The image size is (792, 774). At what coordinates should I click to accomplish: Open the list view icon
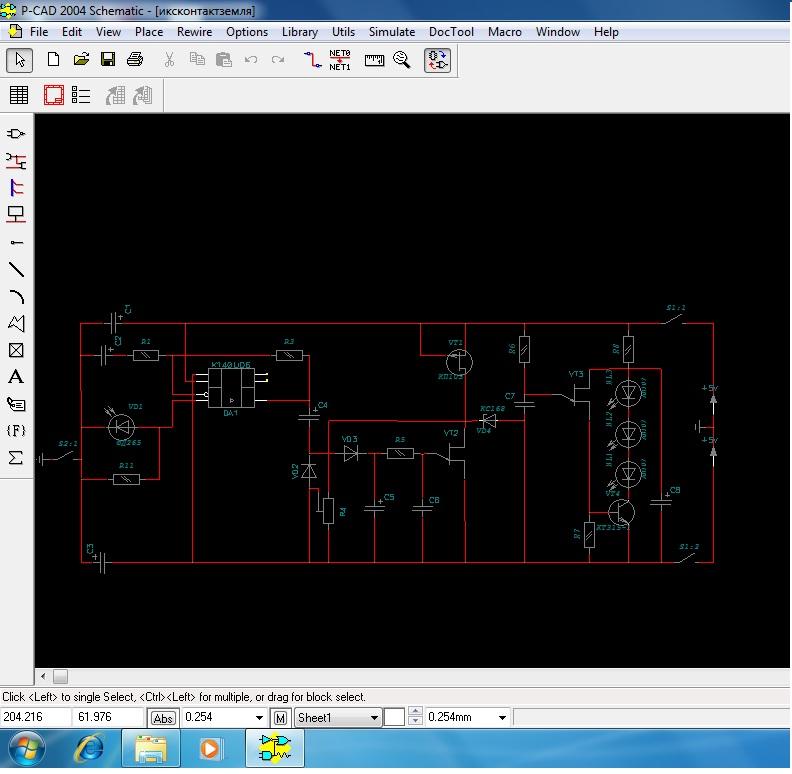(81, 95)
